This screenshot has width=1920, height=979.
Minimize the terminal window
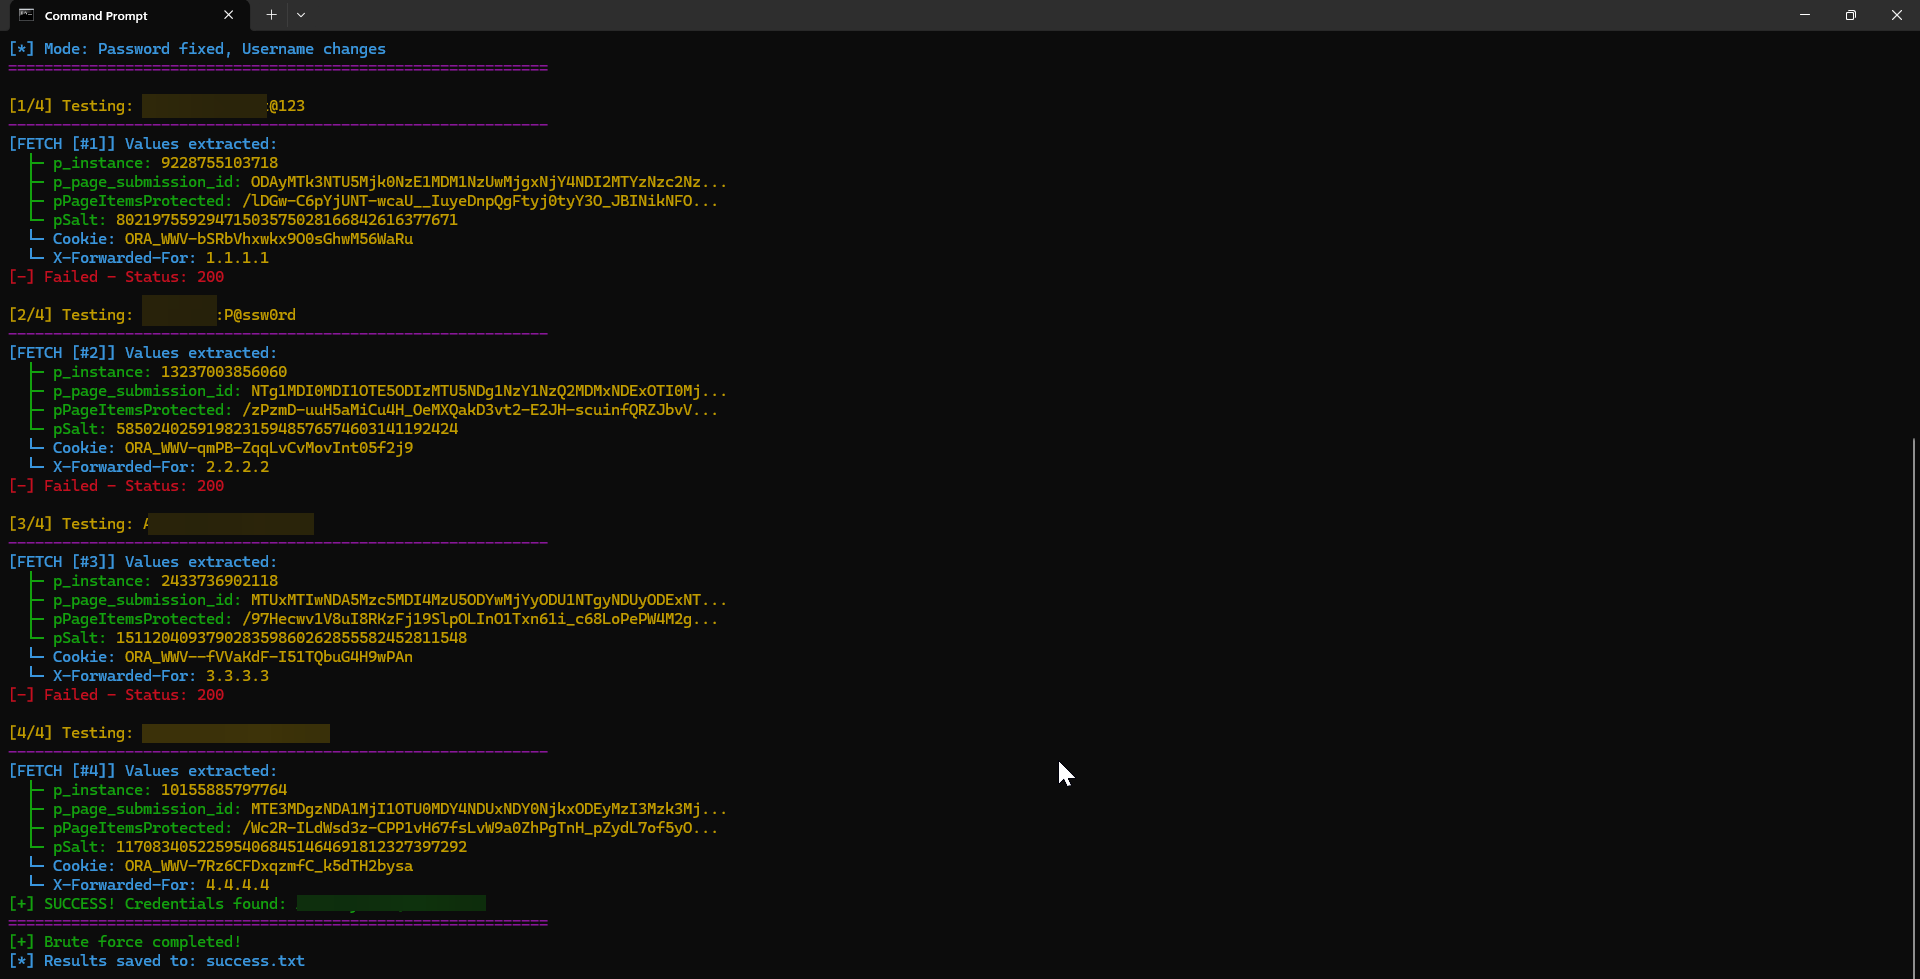1805,15
